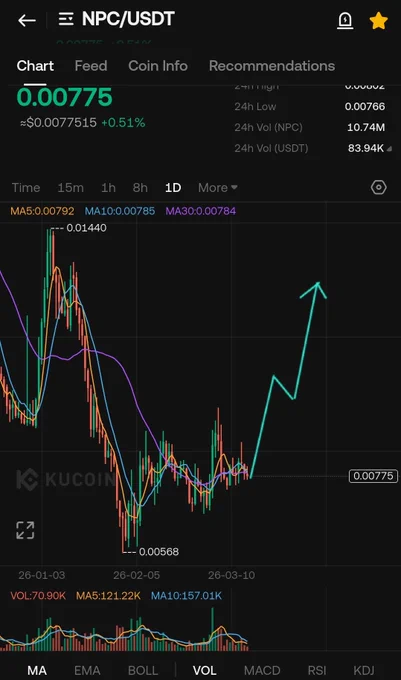Tap the 0.00568 low marker
The image size is (401, 680).
point(159,552)
